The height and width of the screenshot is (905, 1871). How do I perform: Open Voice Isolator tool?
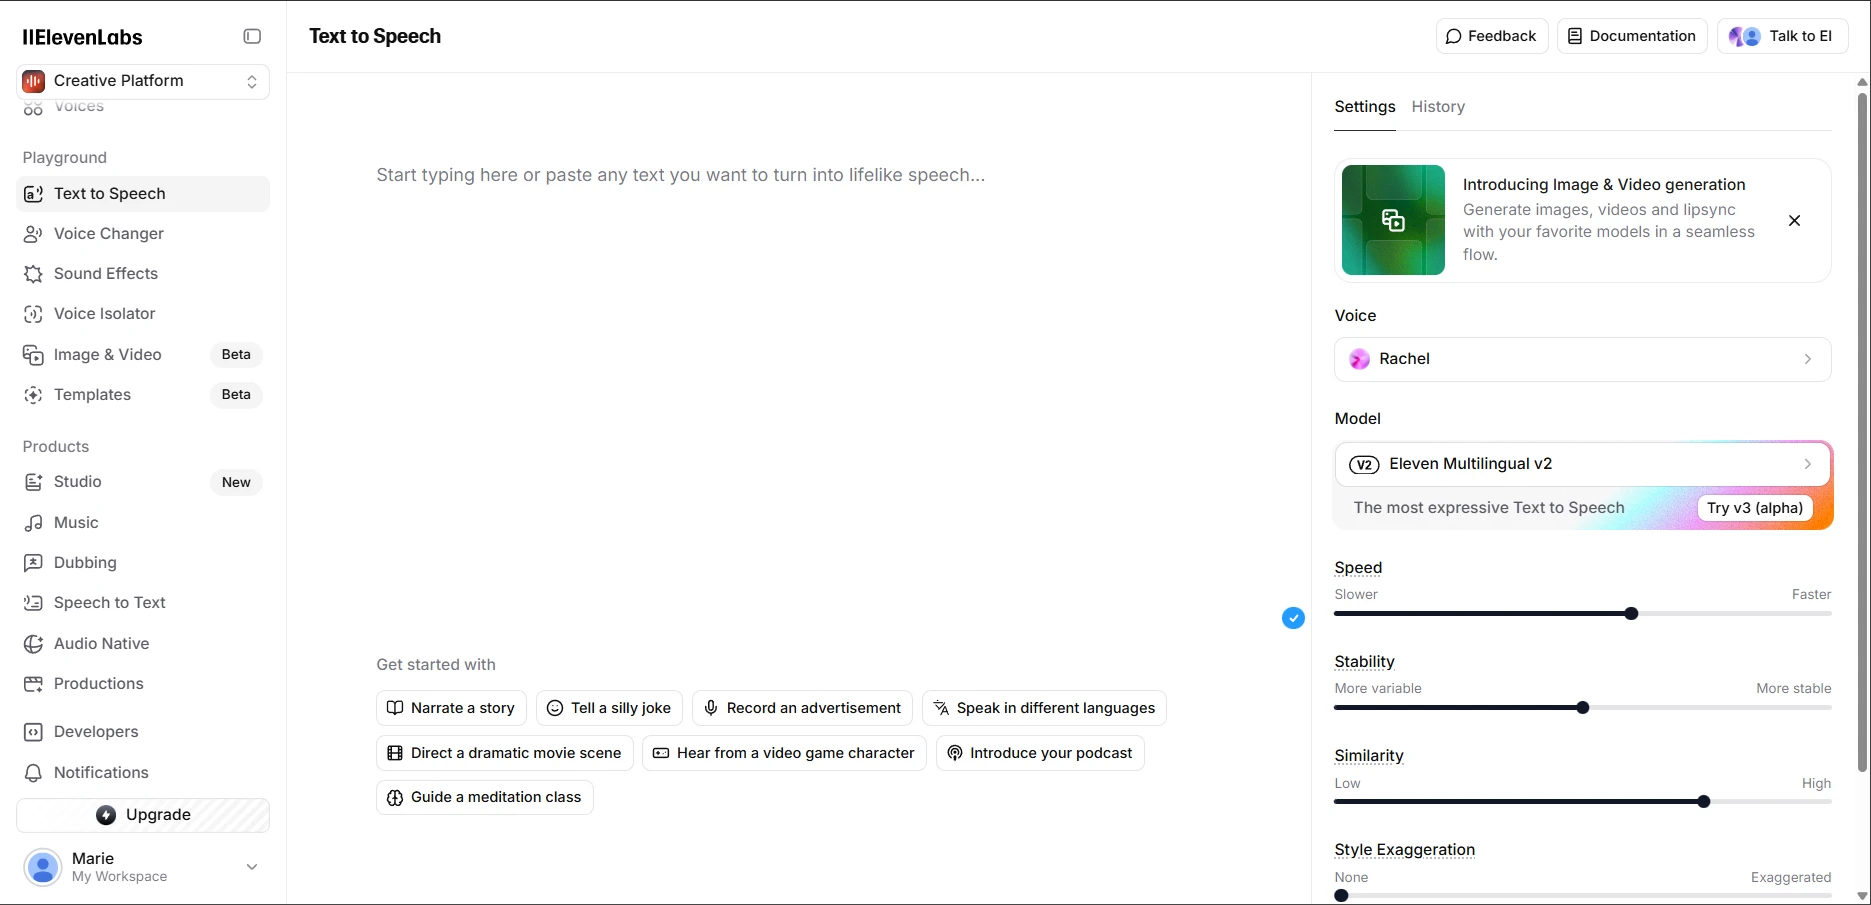coord(143,314)
